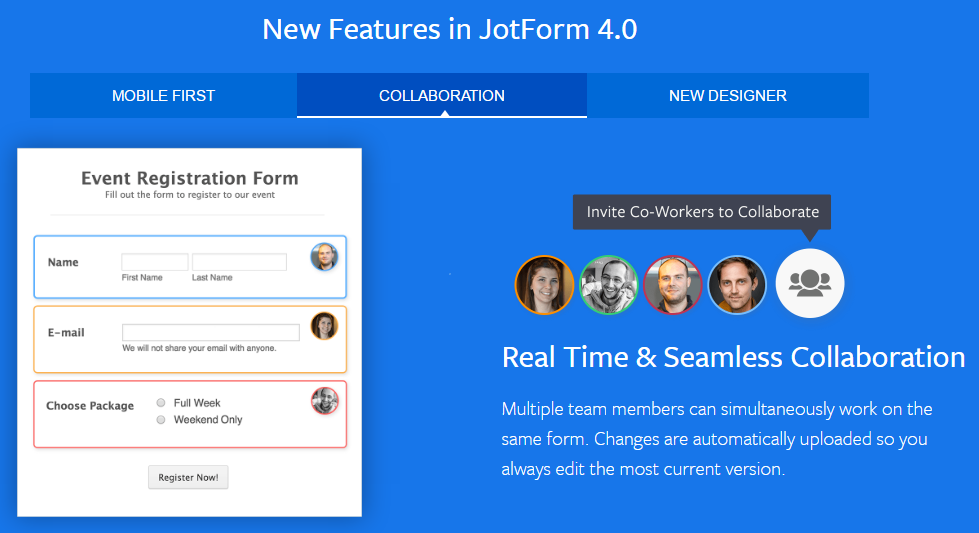Click the collaborator avatar in the Name field
The height and width of the screenshot is (533, 979).
click(324, 257)
